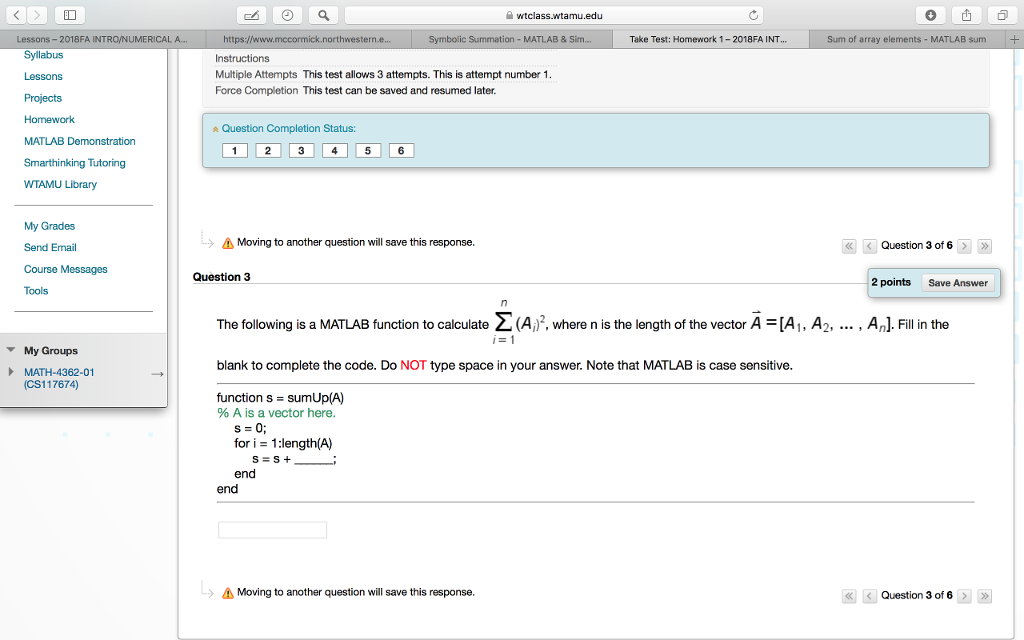The image size is (1024, 640).
Task: Open the search magnifier icon in toolbar
Action: (x=323, y=15)
